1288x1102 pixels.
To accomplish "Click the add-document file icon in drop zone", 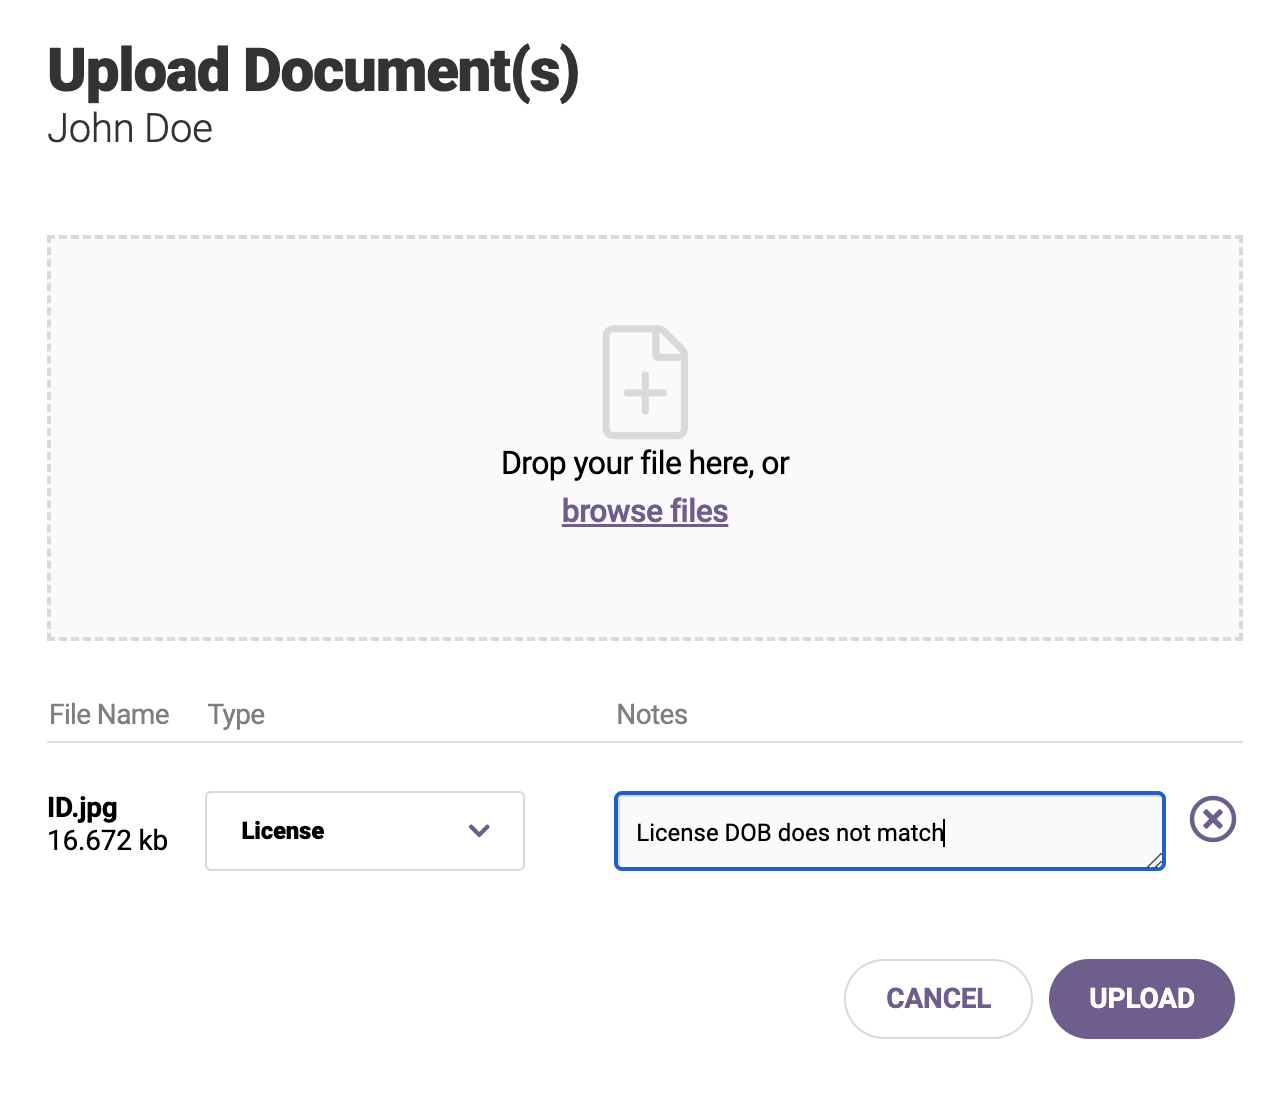I will pos(645,381).
